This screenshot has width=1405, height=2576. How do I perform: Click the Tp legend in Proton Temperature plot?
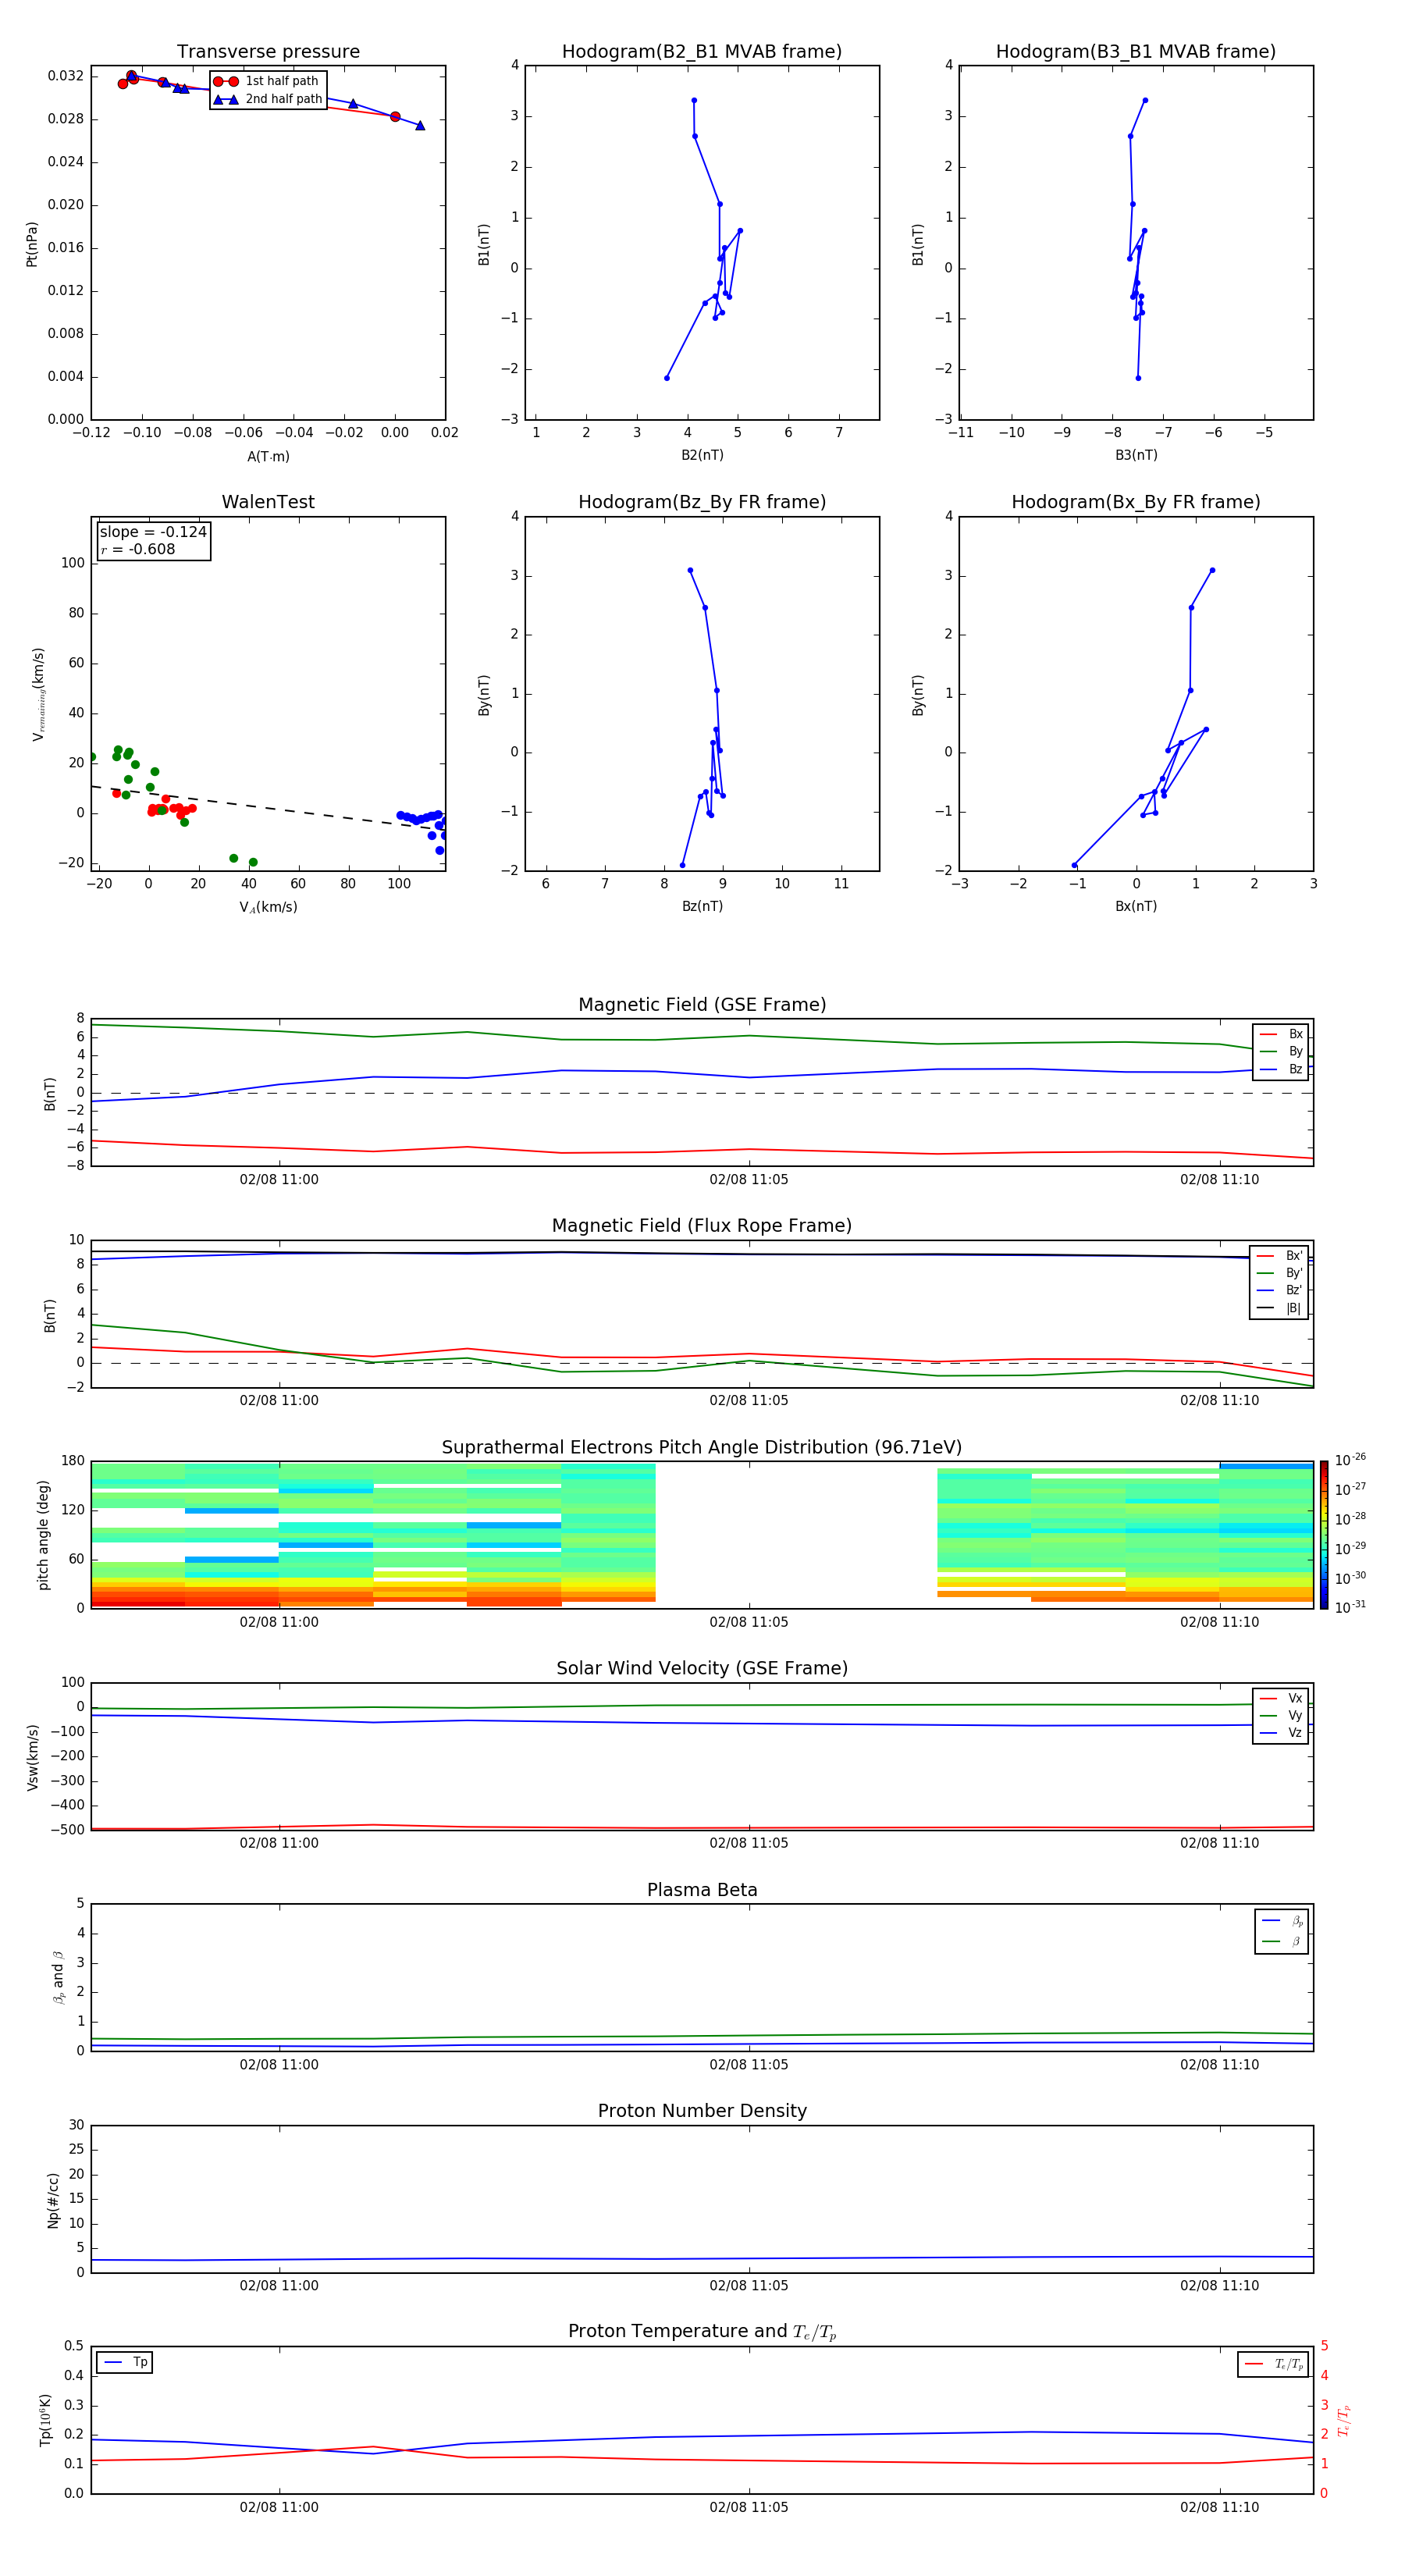[125, 2362]
